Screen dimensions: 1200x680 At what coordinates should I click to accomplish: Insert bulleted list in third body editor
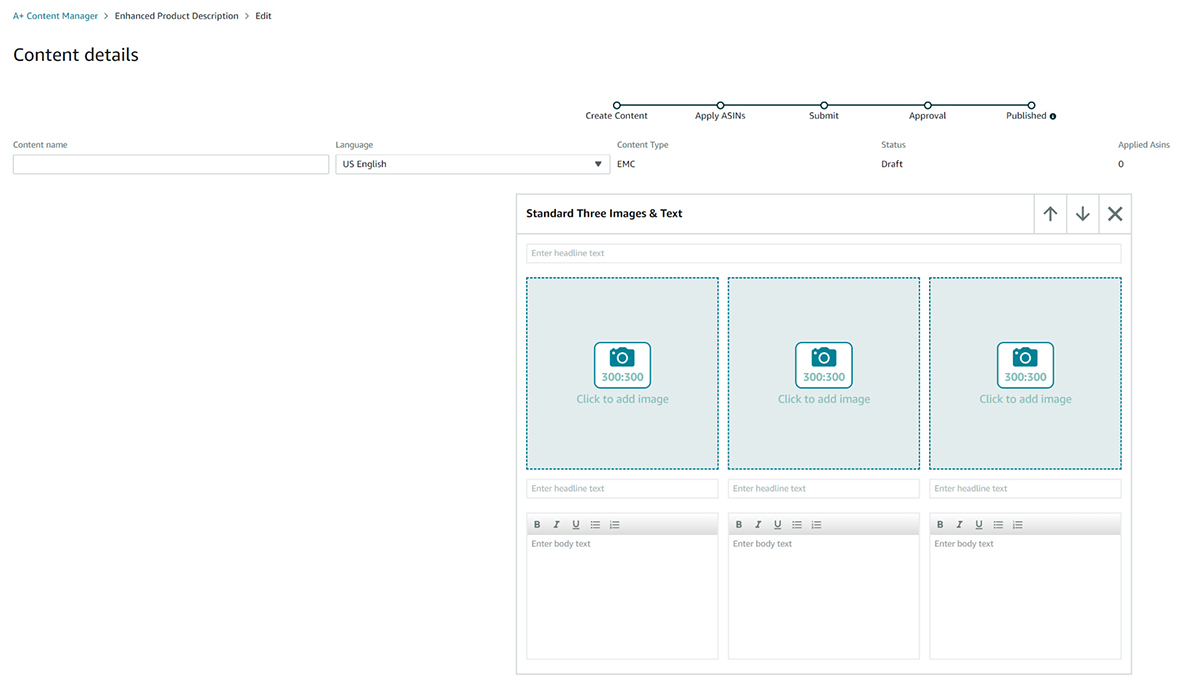point(998,525)
